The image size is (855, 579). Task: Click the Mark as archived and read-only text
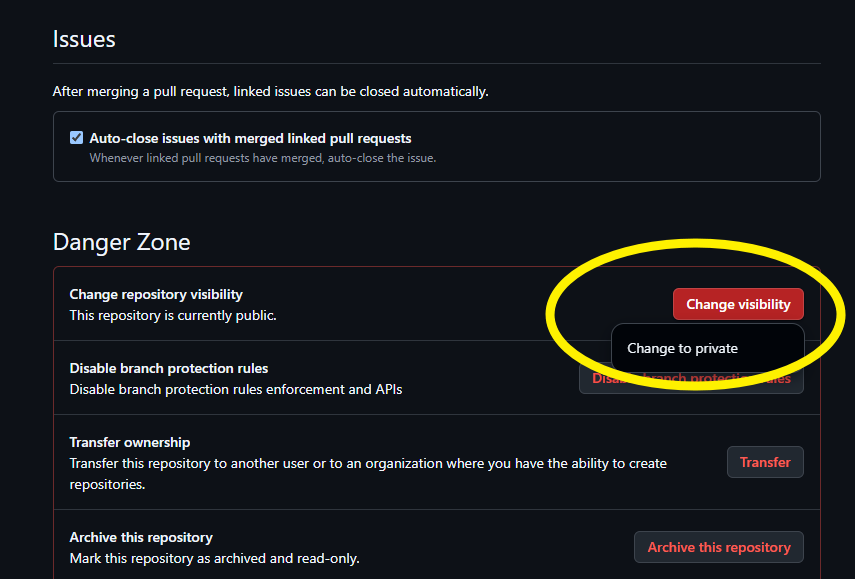coord(214,559)
